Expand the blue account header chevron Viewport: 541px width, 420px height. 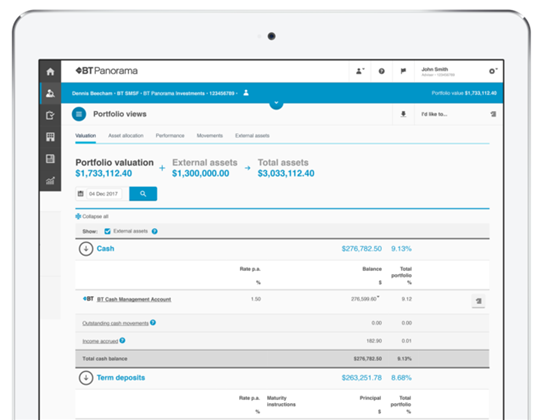coord(276,103)
